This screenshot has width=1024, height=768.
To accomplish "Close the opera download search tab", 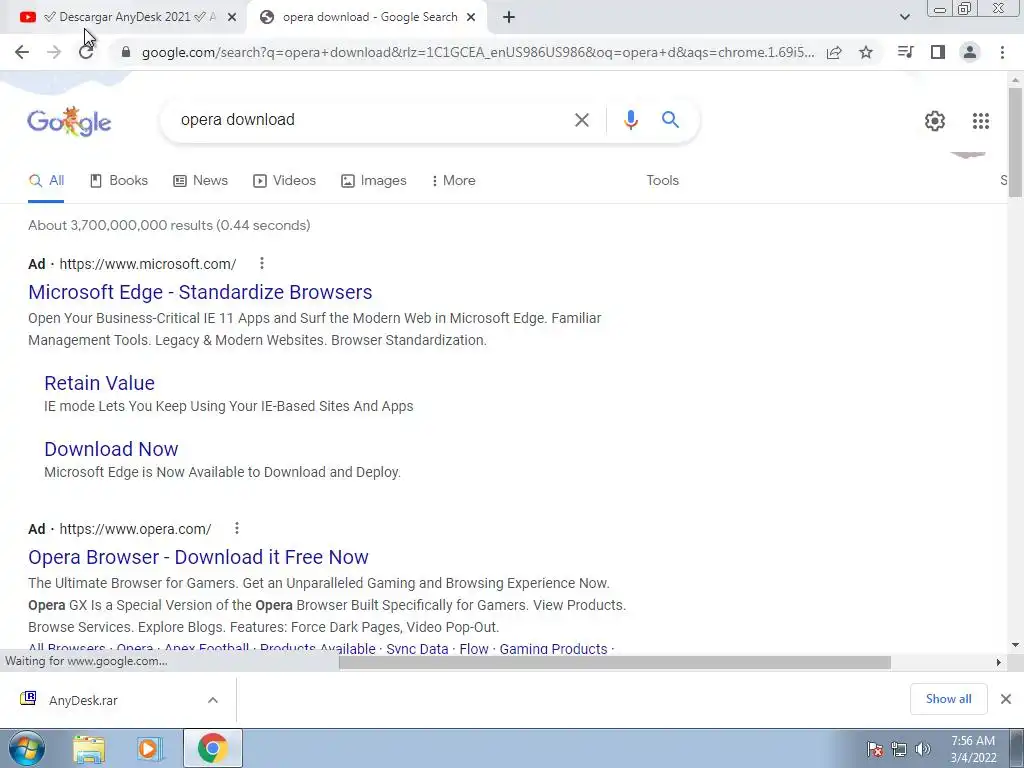I will [471, 18].
